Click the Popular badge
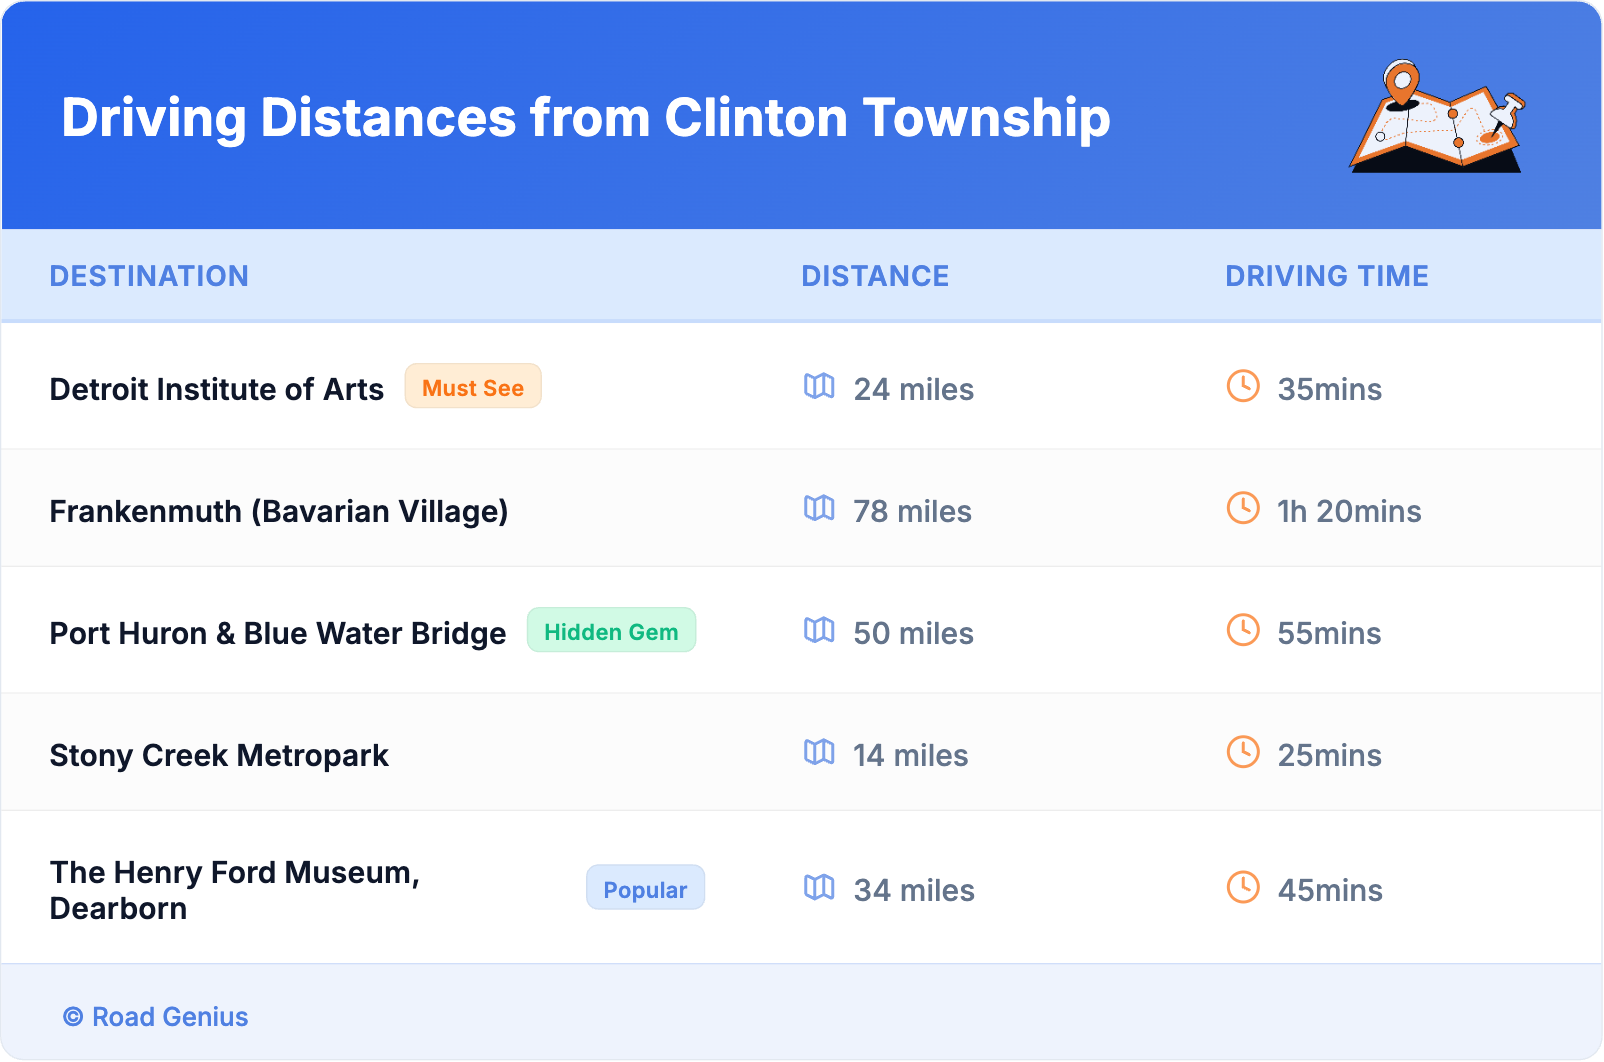This screenshot has width=1604, height=1062. click(645, 888)
